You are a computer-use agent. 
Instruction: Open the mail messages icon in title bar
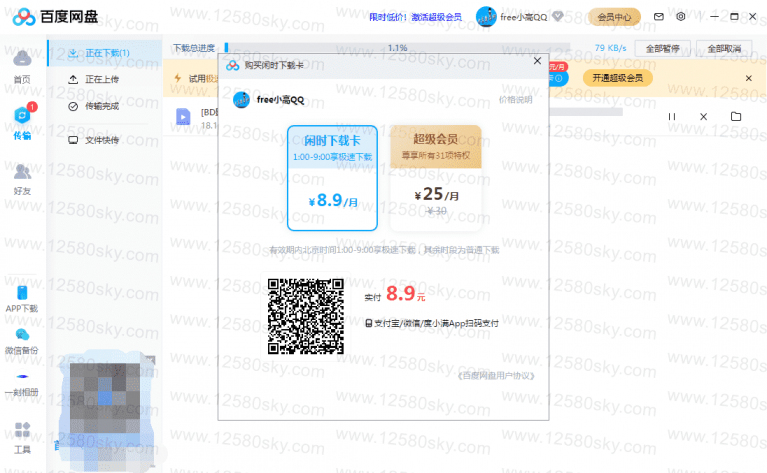(x=659, y=17)
